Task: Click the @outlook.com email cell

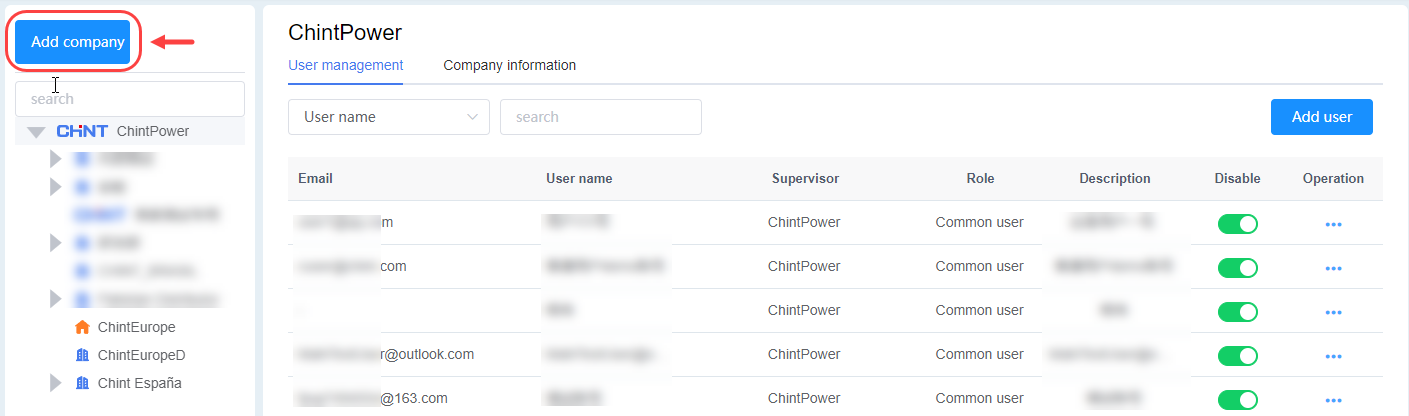Action: click(x=385, y=354)
